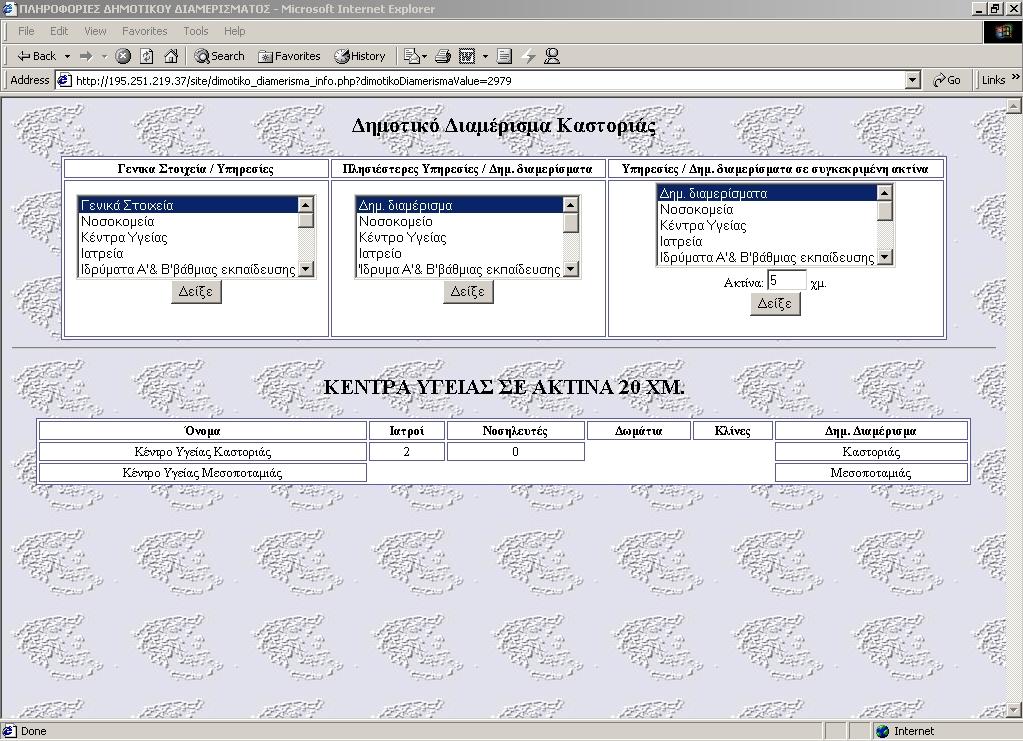Select Ιατρεία in first list

187,253
